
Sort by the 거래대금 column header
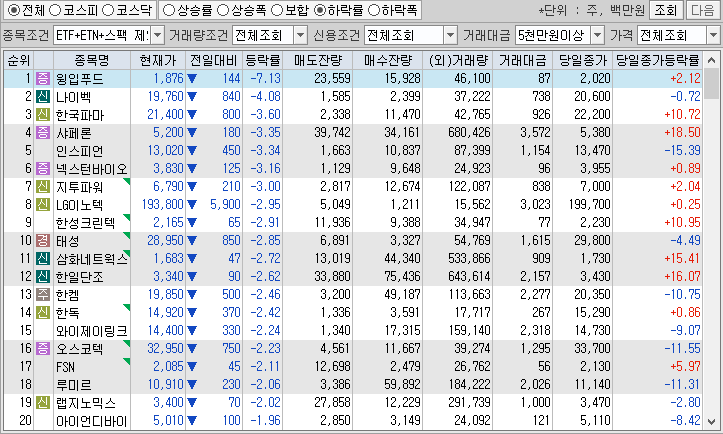pos(522,60)
